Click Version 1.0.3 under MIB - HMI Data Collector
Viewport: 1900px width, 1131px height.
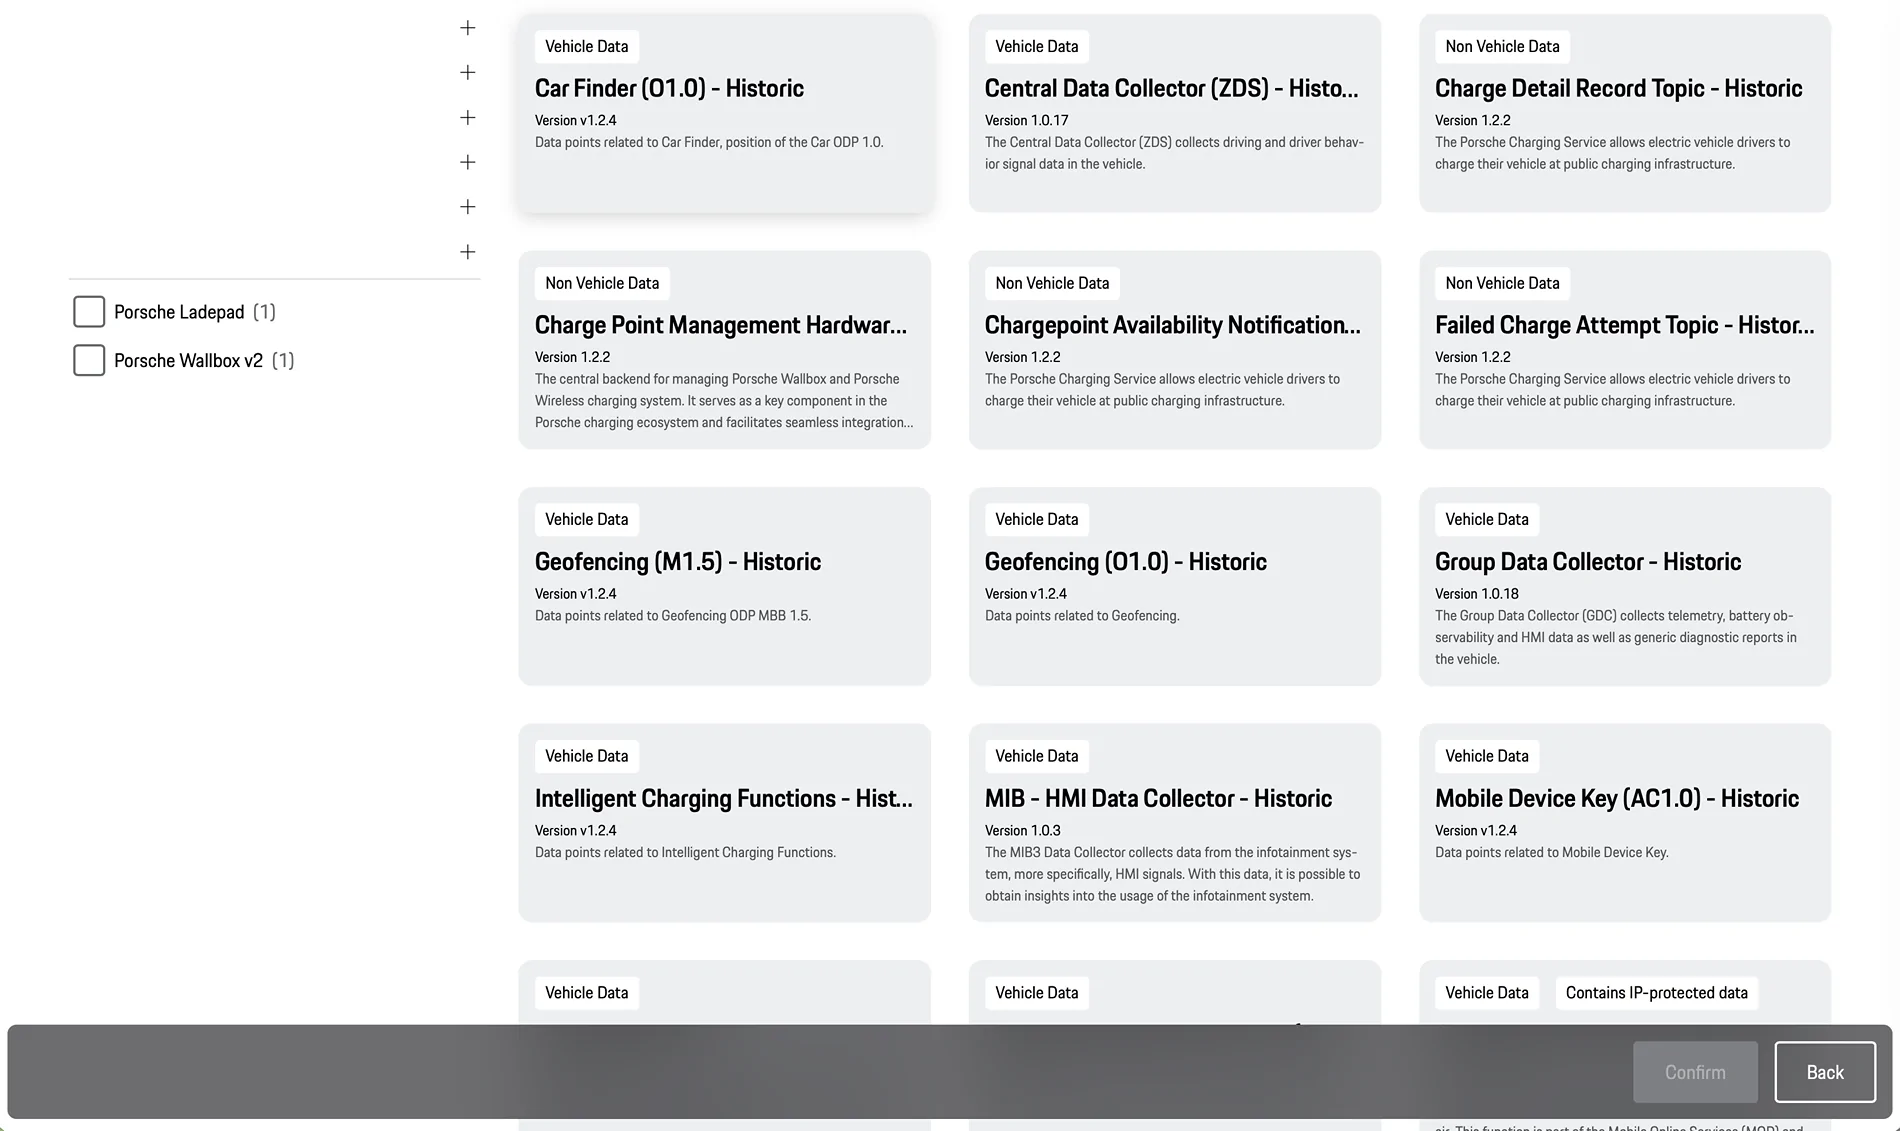click(x=1023, y=831)
